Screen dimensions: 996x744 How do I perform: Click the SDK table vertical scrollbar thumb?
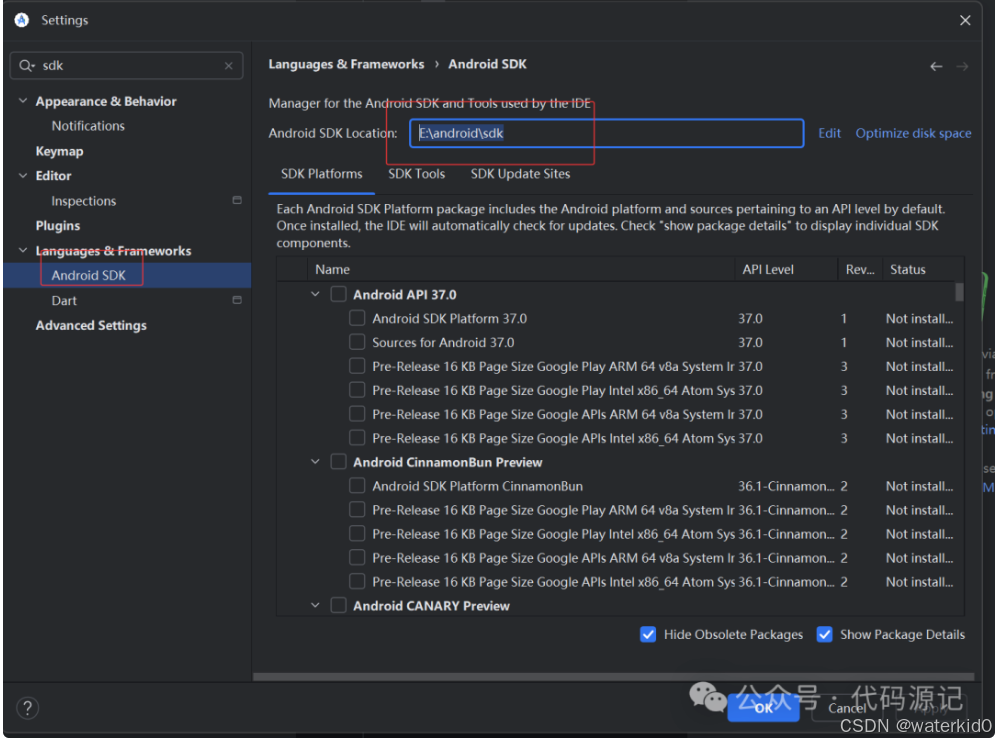point(959,292)
